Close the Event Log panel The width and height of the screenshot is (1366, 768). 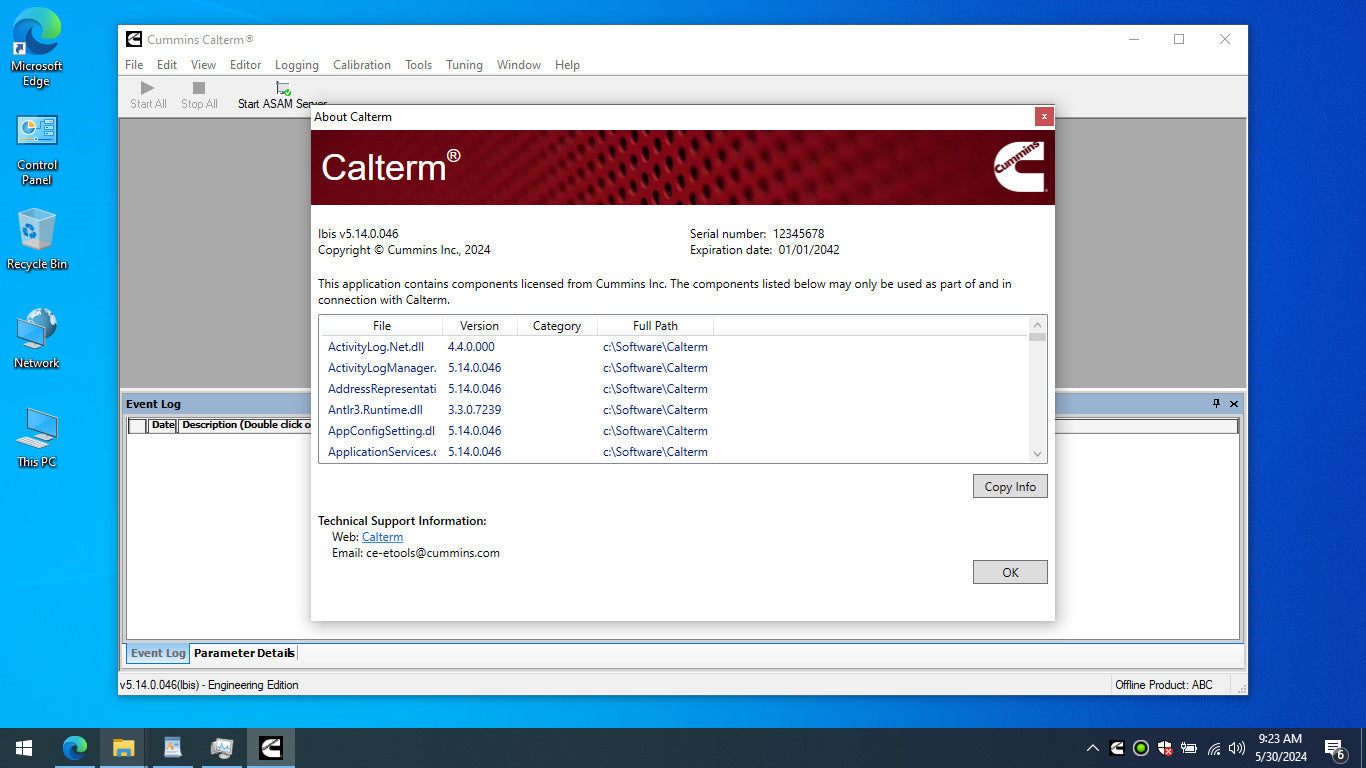click(x=1234, y=404)
